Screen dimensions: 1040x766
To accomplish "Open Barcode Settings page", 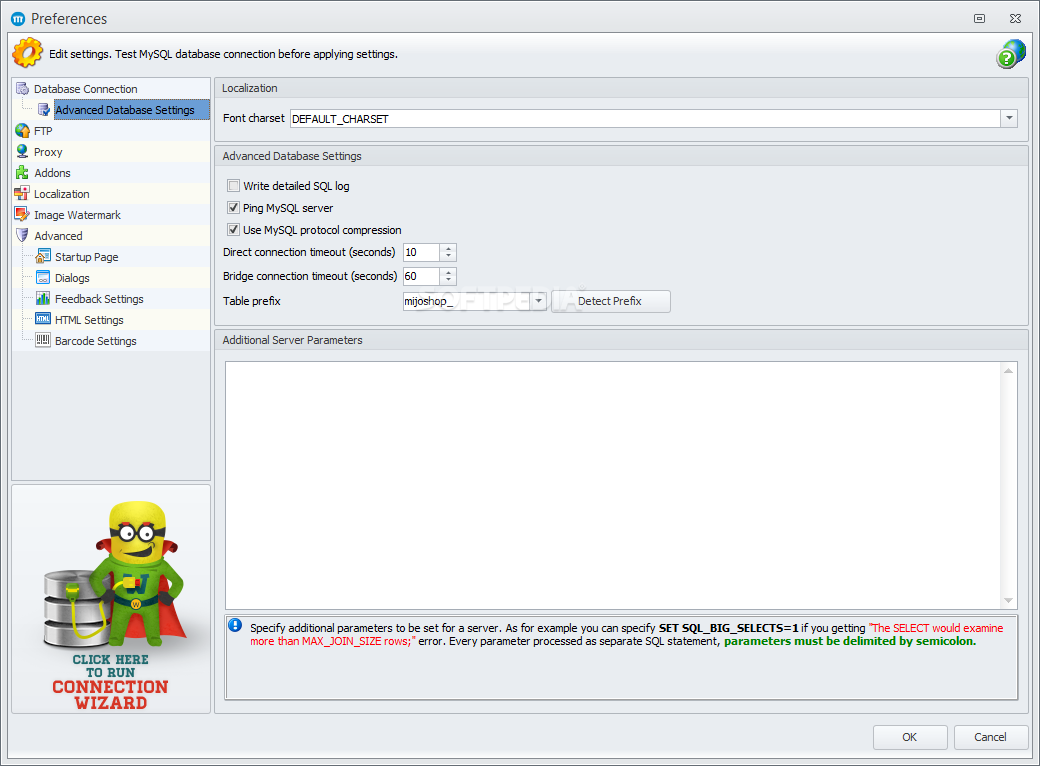I will tap(96, 341).
